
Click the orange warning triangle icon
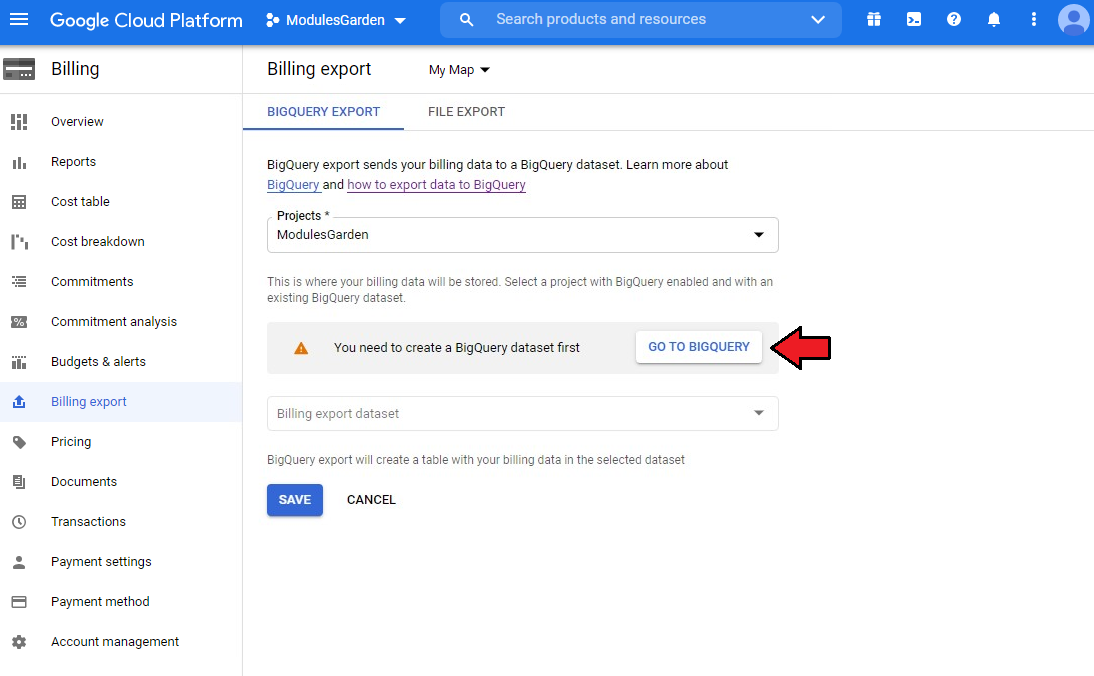pyautogui.click(x=301, y=347)
